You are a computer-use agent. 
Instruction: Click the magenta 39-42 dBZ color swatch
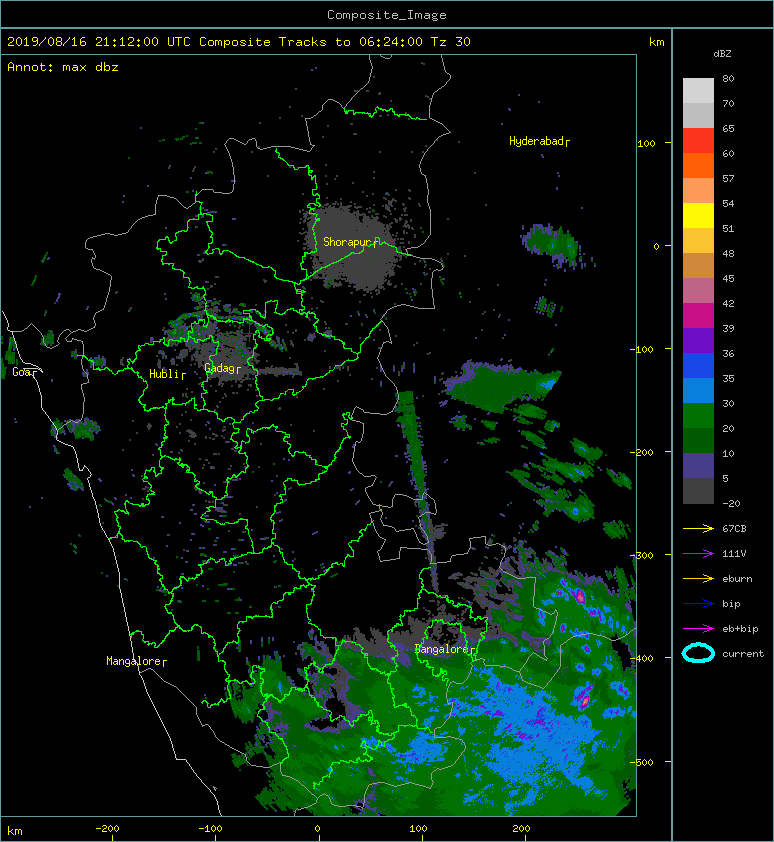pyautogui.click(x=698, y=316)
